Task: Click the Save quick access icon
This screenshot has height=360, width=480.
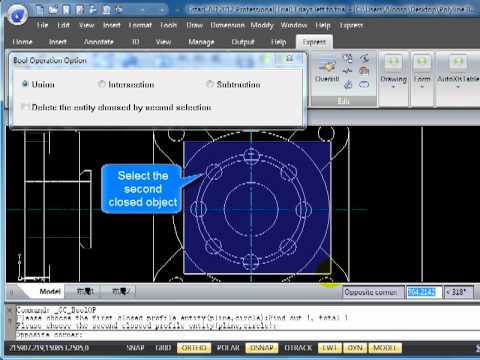Action: click(66, 10)
